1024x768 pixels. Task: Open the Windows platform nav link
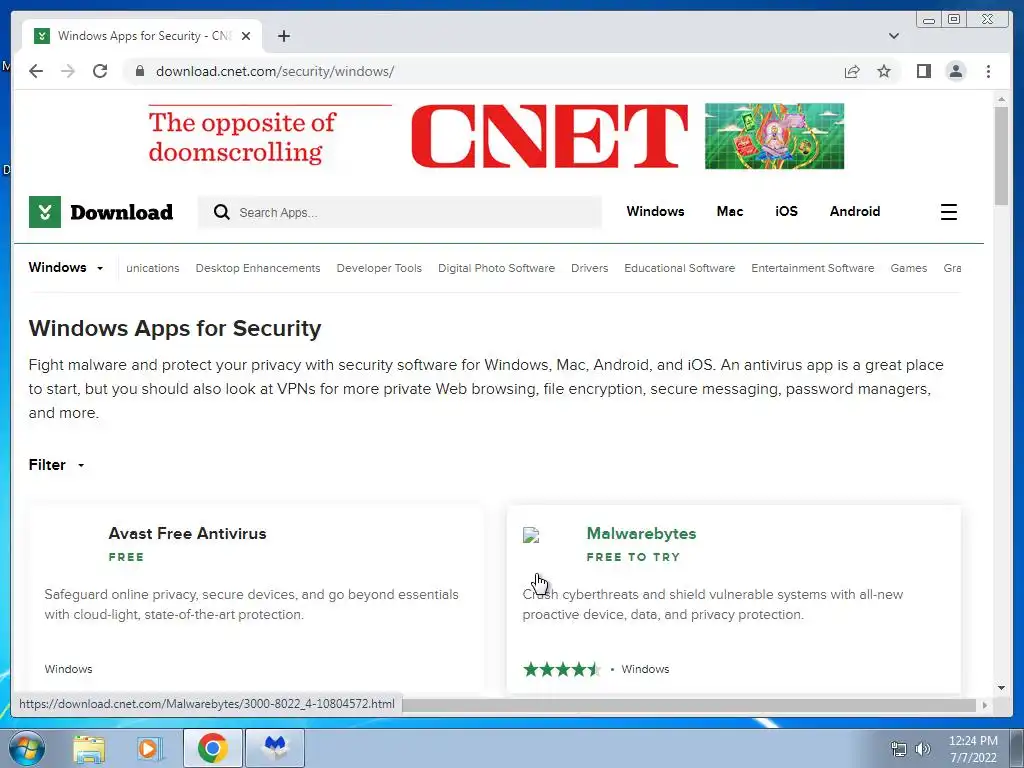click(x=655, y=211)
